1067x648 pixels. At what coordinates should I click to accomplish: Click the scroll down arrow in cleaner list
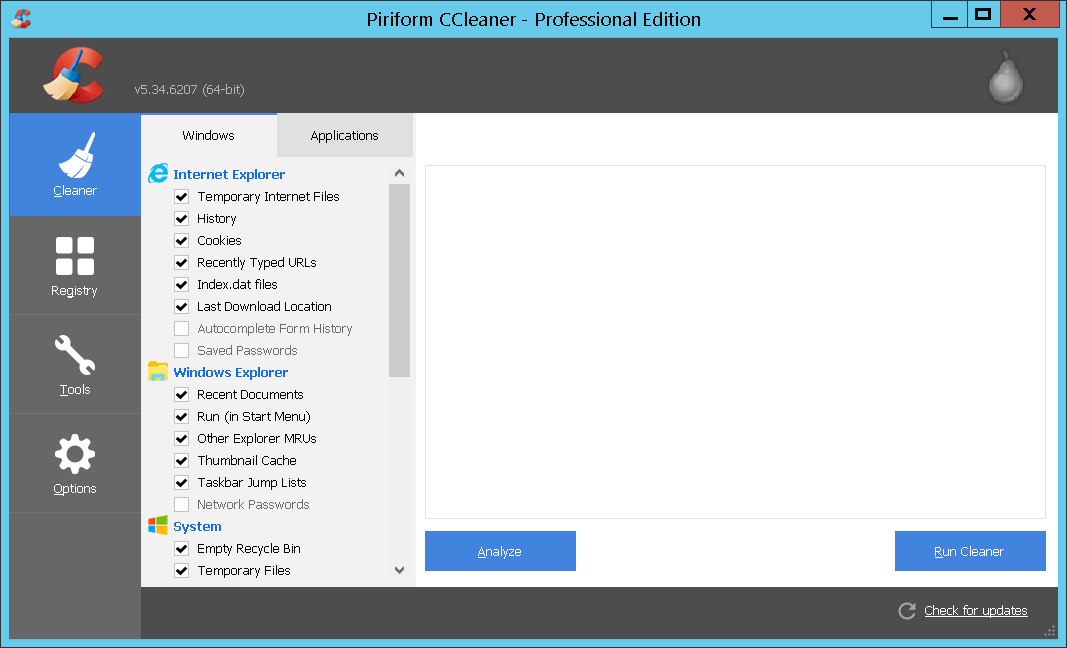click(x=399, y=570)
